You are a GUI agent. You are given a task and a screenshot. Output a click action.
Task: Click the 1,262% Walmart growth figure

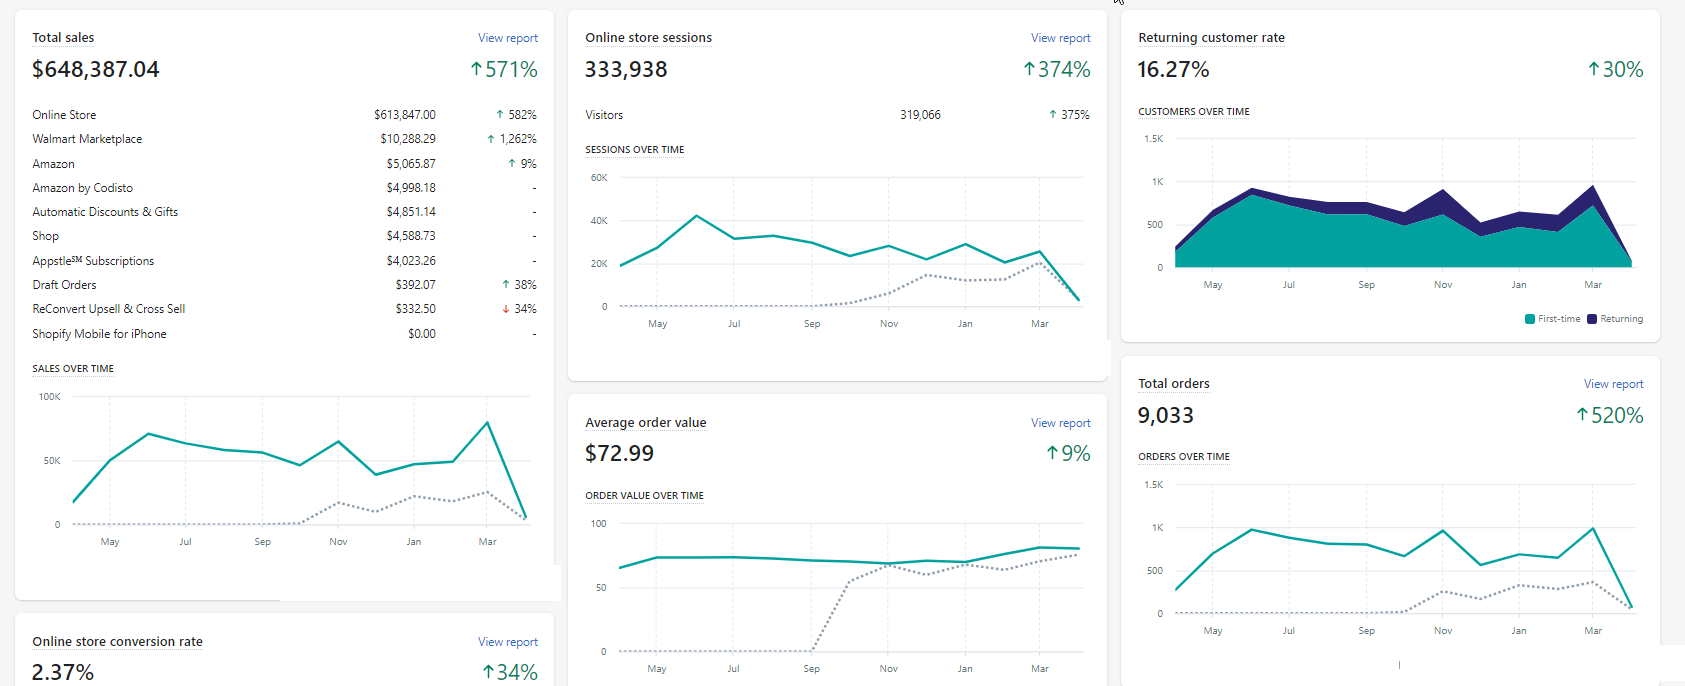pos(511,139)
